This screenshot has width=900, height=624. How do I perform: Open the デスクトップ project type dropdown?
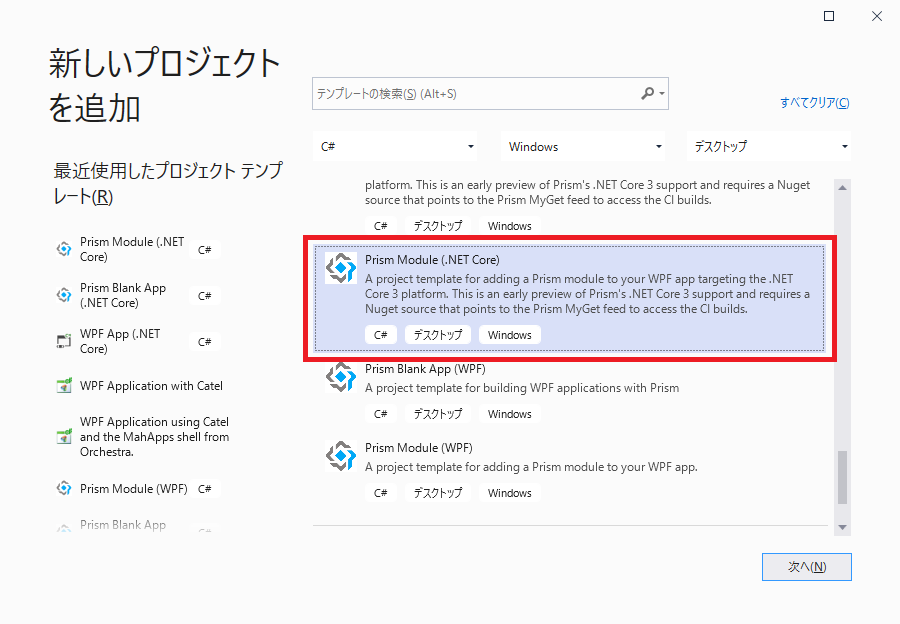[x=769, y=146]
